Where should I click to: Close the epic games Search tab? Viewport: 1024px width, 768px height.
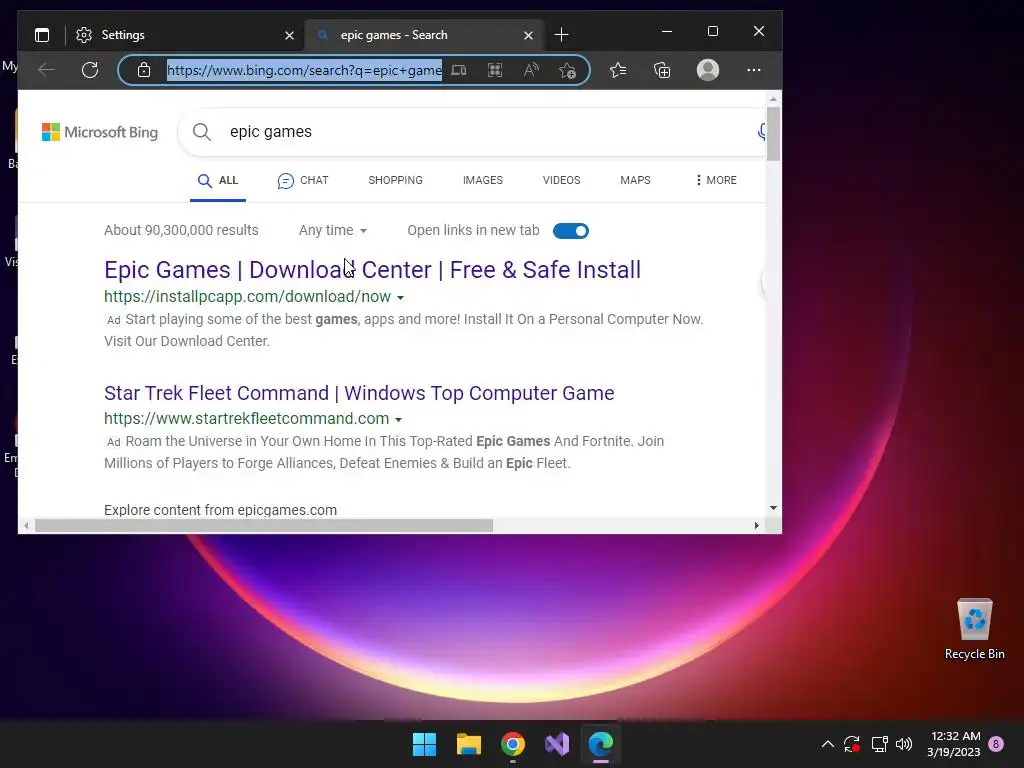pyautogui.click(x=528, y=35)
